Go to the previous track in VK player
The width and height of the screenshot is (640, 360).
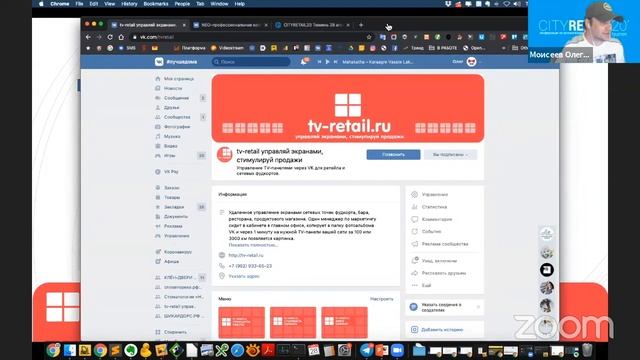tap(319, 62)
